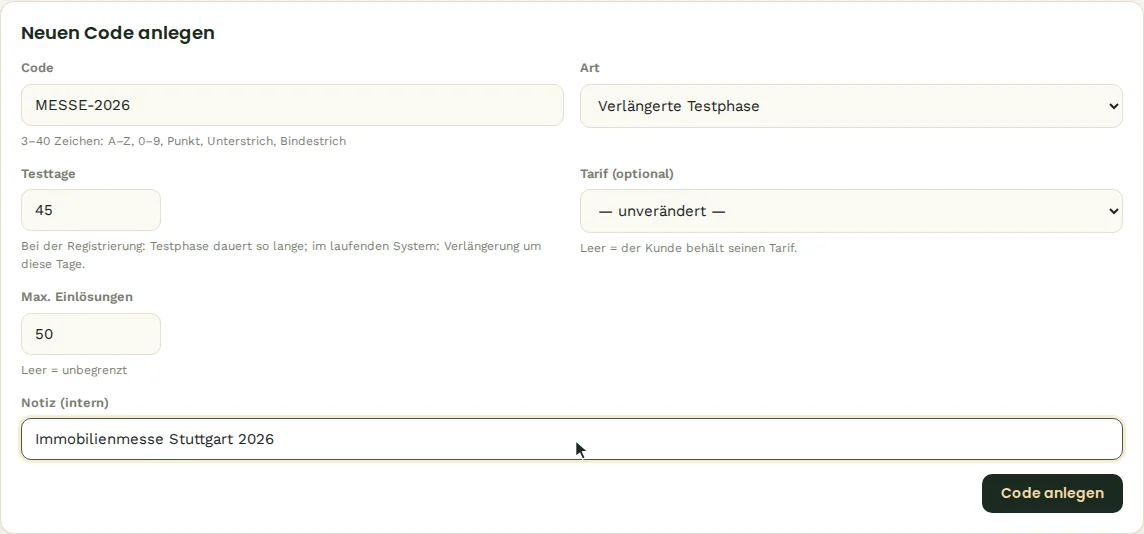Click the Code anlegen button
Viewport: 1144px width, 534px height.
[1052, 493]
